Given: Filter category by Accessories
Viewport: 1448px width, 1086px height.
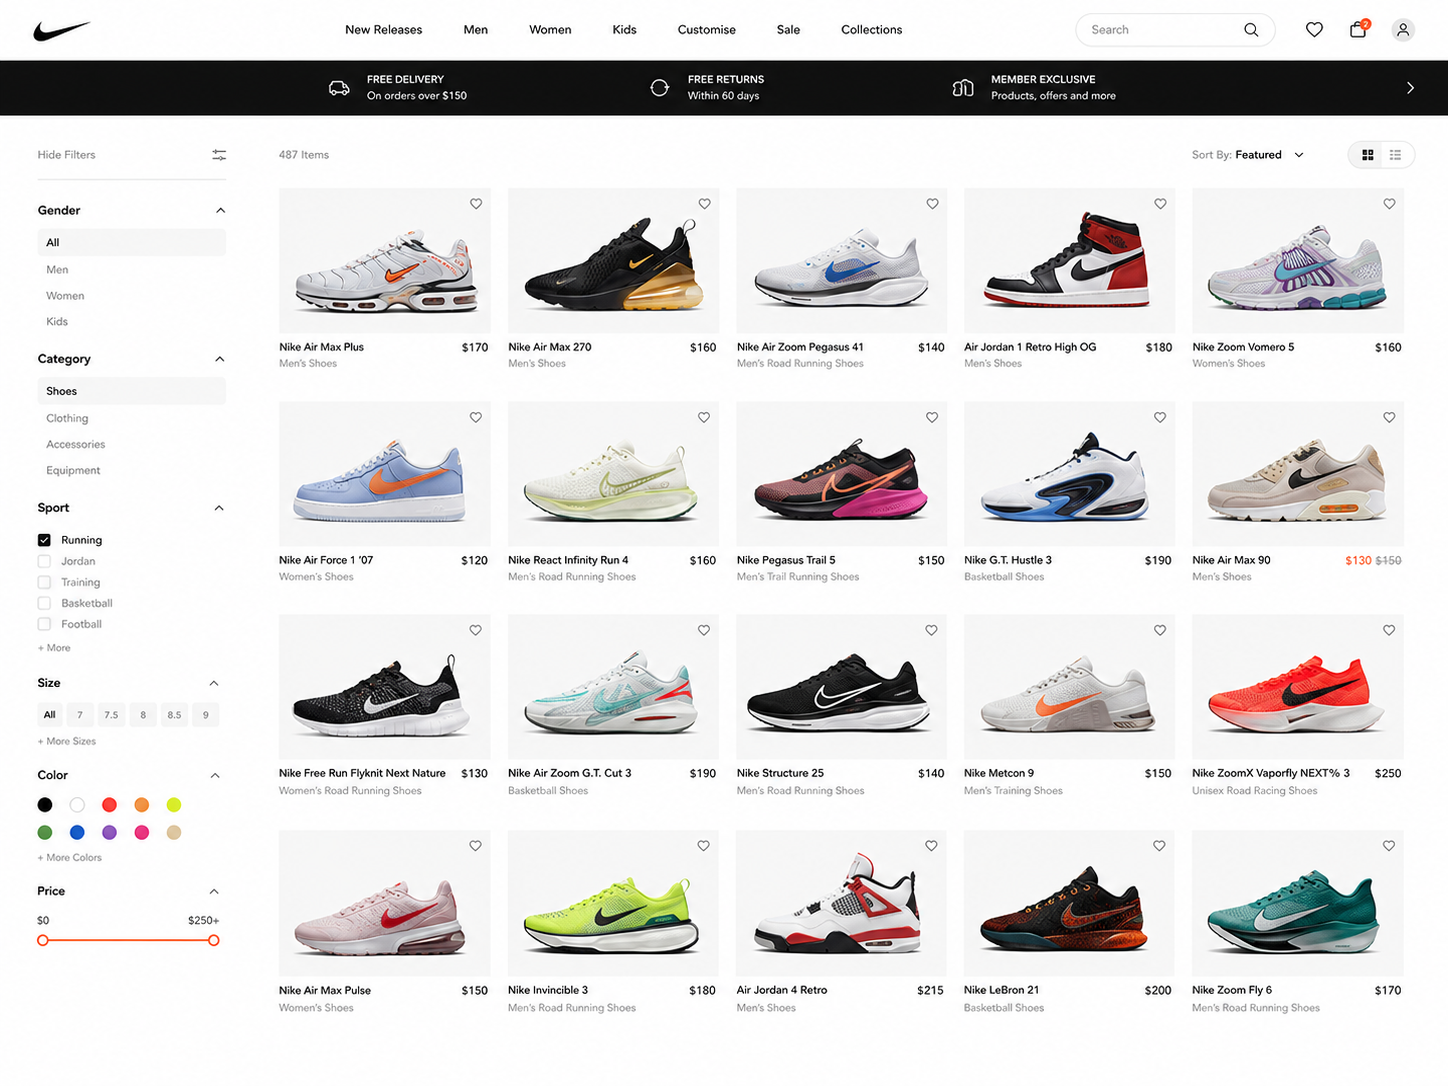Looking at the screenshot, I should coord(76,444).
